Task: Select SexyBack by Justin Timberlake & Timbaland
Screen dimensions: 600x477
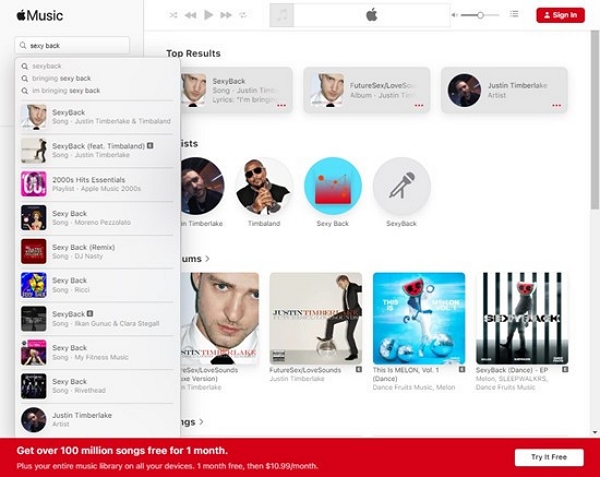Action: 98,117
